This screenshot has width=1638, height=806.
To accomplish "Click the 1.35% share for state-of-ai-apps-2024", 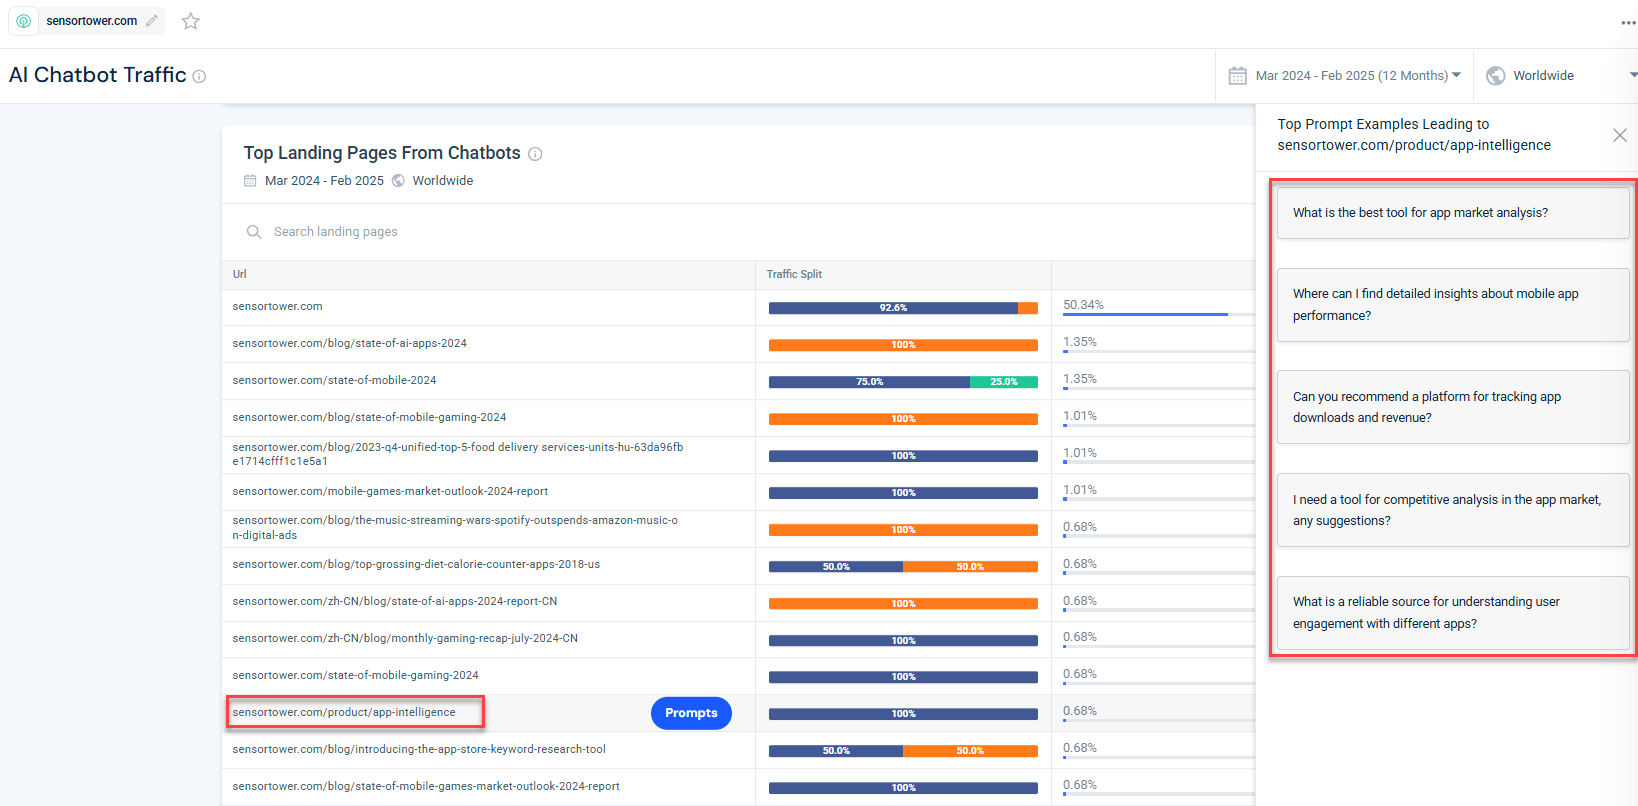I will tap(1080, 342).
